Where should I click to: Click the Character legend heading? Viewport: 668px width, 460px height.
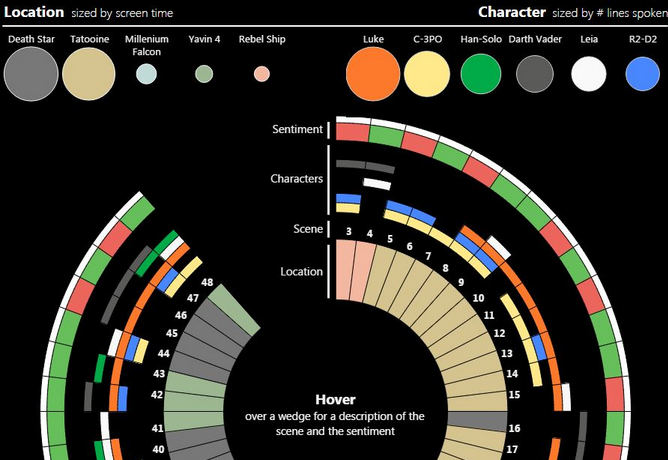(x=511, y=12)
